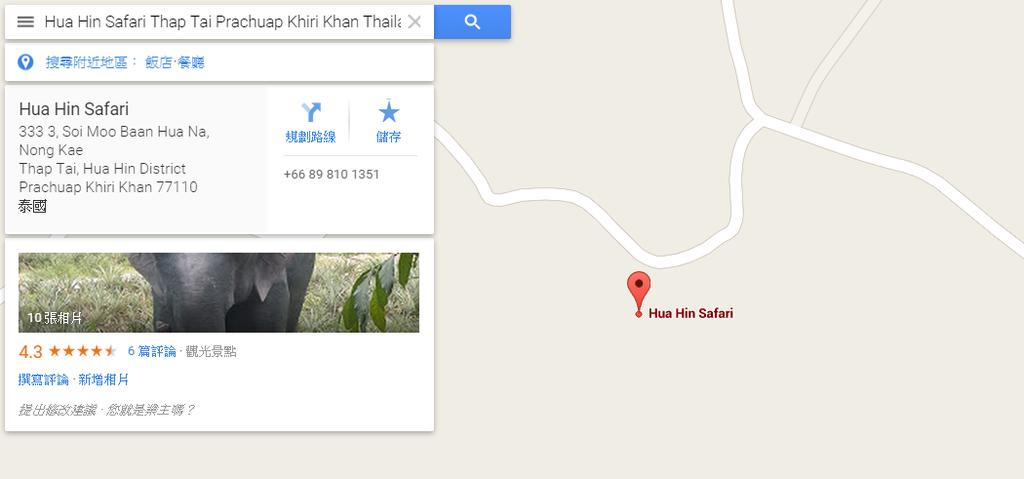Open the 6 篇評論 reviews link
The height and width of the screenshot is (479, 1024).
pyautogui.click(x=152, y=352)
